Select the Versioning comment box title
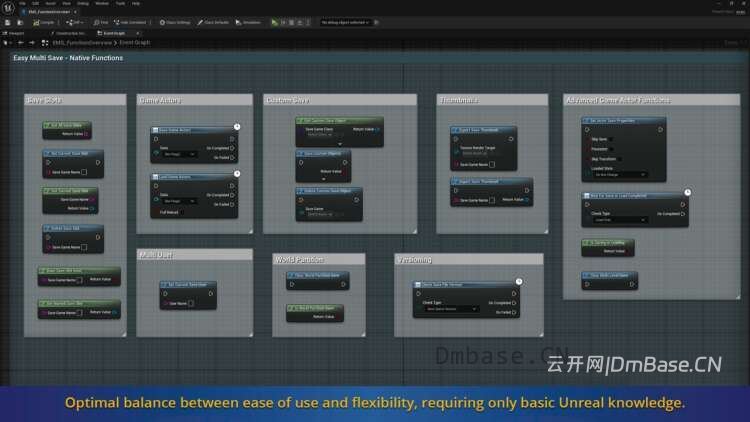Image resolution: width=750 pixels, height=422 pixels. pos(414,259)
